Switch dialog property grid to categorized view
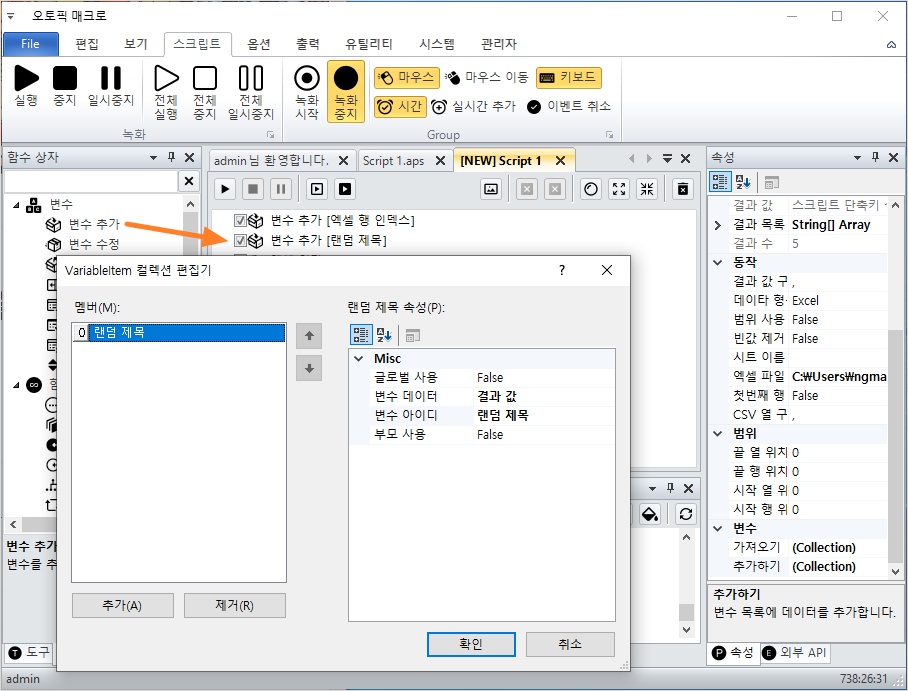This screenshot has height=691, width=908. pyautogui.click(x=361, y=334)
